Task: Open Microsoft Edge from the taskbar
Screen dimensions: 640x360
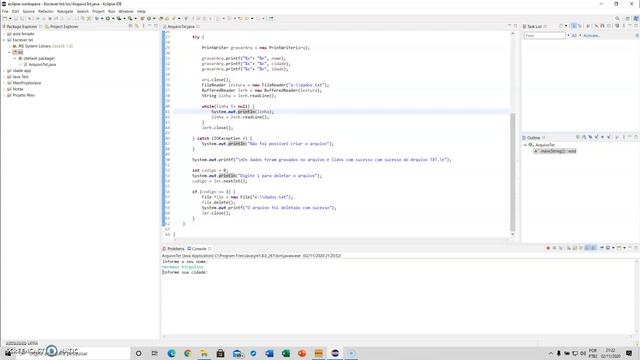Action: 171,353
